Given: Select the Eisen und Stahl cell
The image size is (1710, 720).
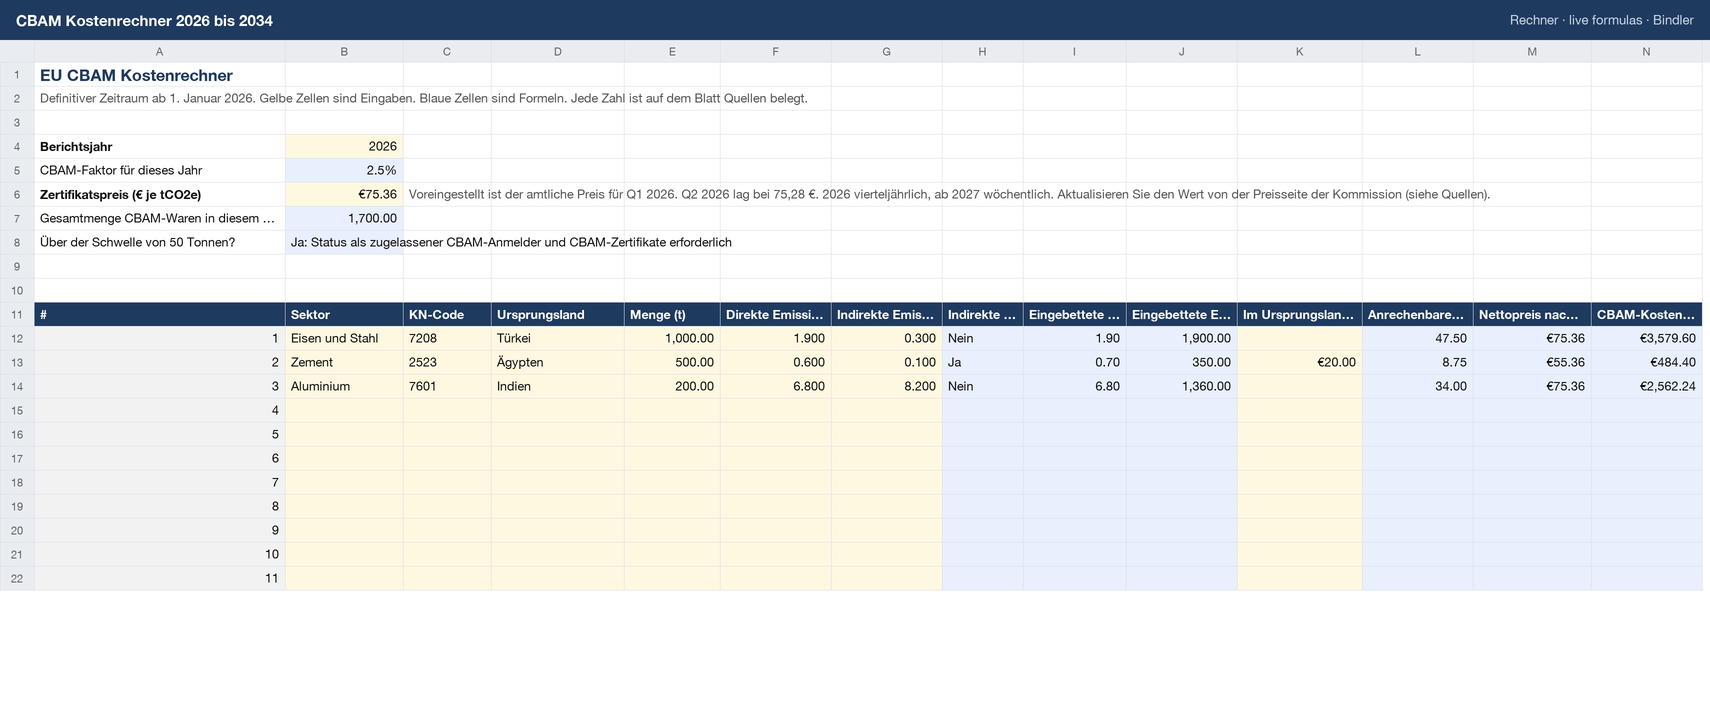Looking at the screenshot, I should click(x=344, y=338).
